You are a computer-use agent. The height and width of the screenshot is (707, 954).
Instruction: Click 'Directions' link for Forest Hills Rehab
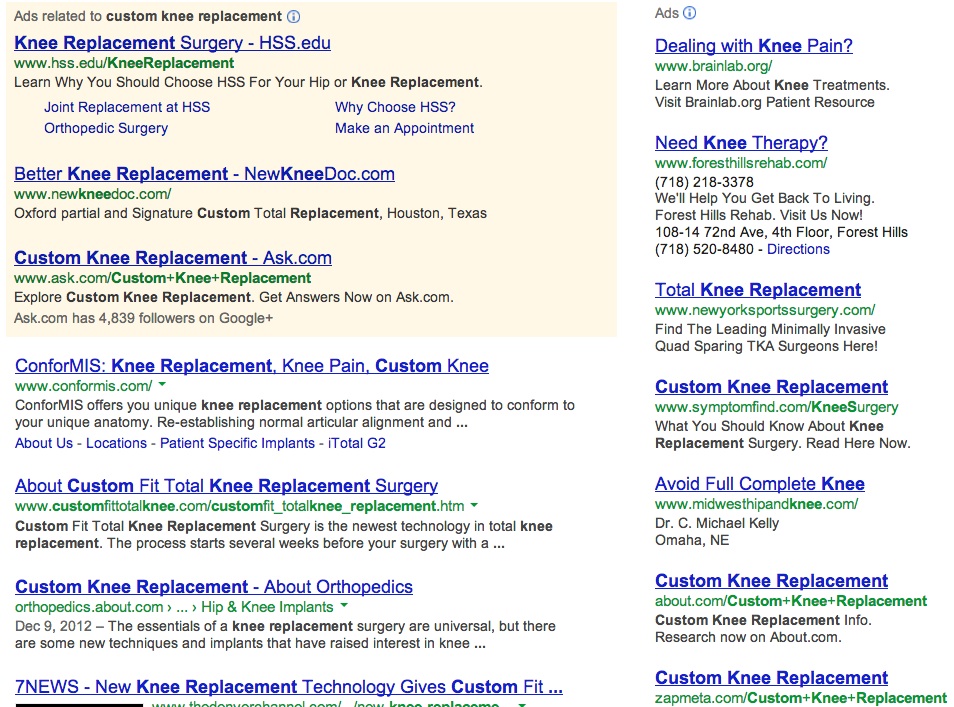click(798, 249)
